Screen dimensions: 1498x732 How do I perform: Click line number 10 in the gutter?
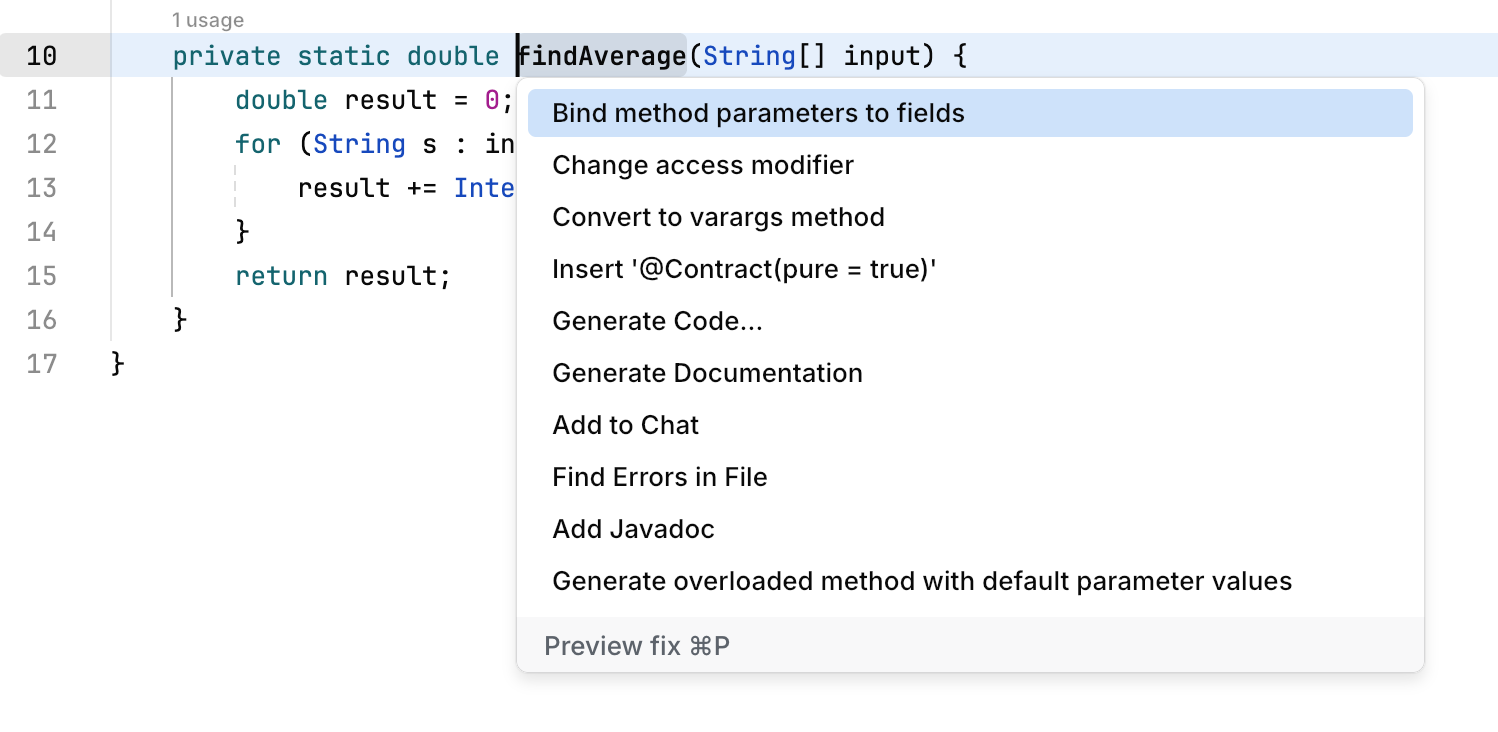click(42, 56)
